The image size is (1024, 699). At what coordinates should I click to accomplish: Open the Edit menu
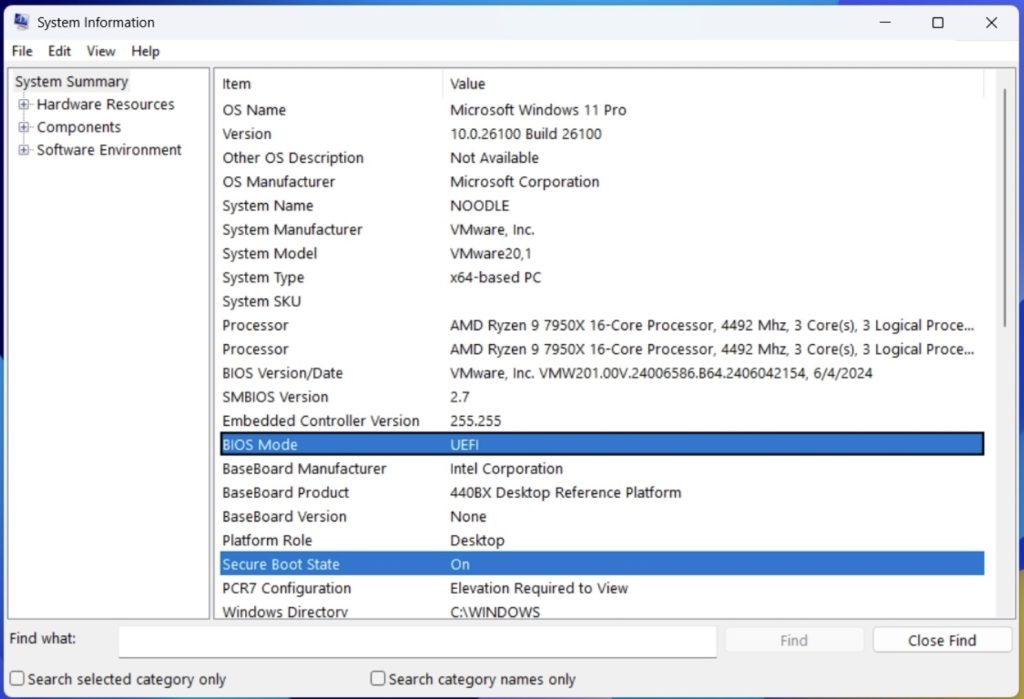[x=59, y=51]
